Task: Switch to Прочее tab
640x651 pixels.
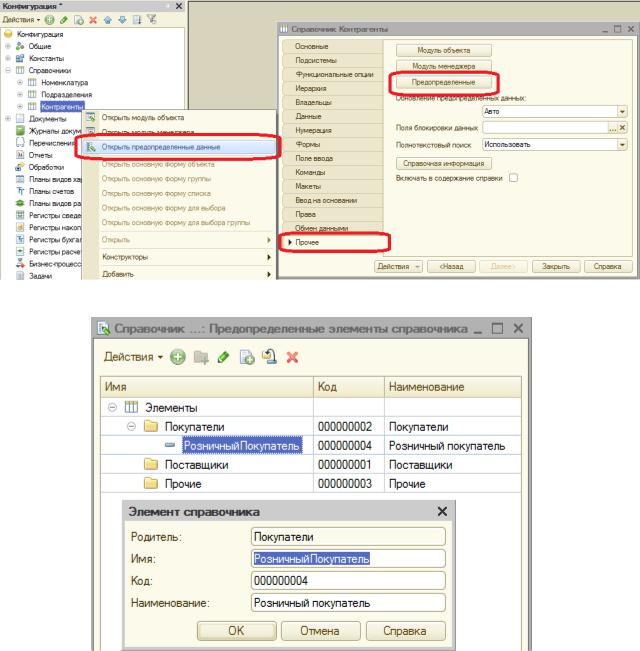Action: point(335,242)
